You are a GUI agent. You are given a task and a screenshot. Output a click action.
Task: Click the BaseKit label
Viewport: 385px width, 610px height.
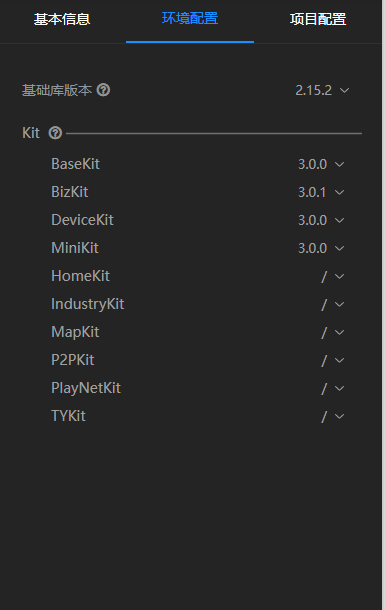point(75,164)
